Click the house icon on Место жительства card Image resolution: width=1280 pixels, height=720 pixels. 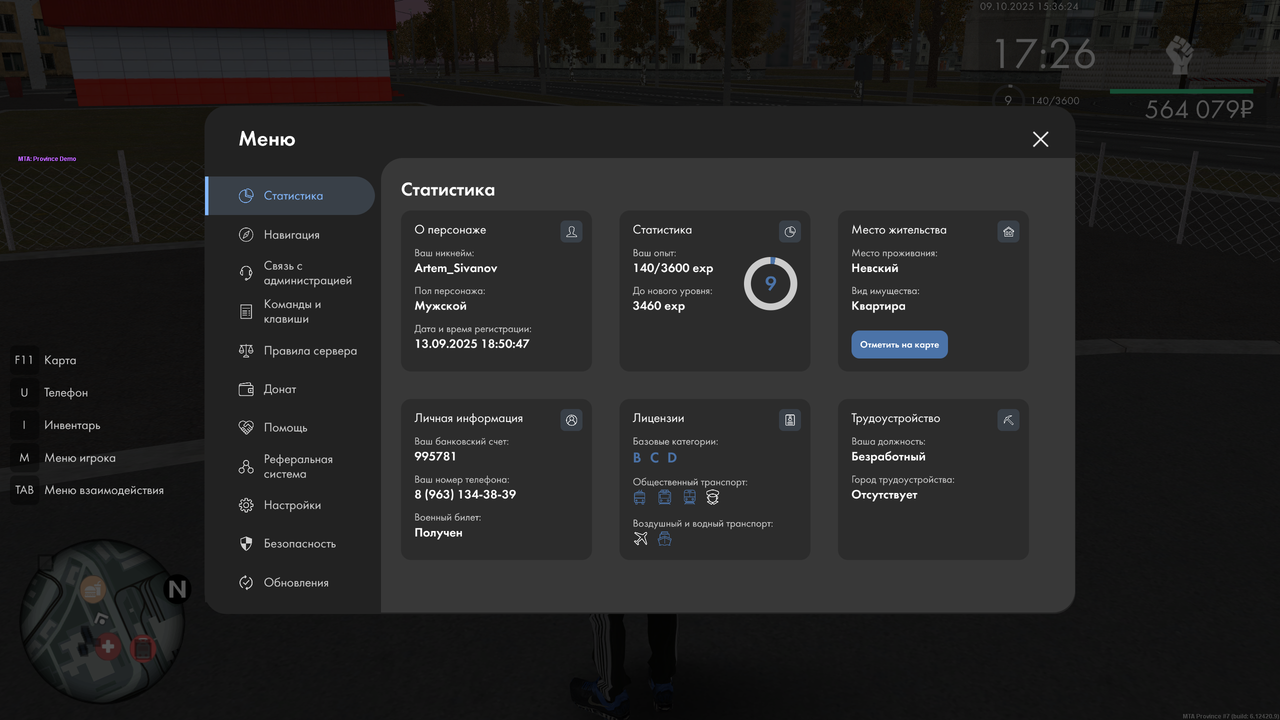coord(1008,232)
